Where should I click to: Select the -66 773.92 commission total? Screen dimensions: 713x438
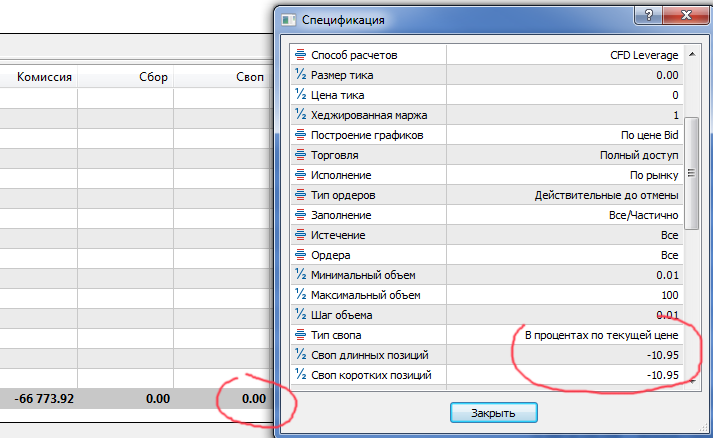click(44, 399)
